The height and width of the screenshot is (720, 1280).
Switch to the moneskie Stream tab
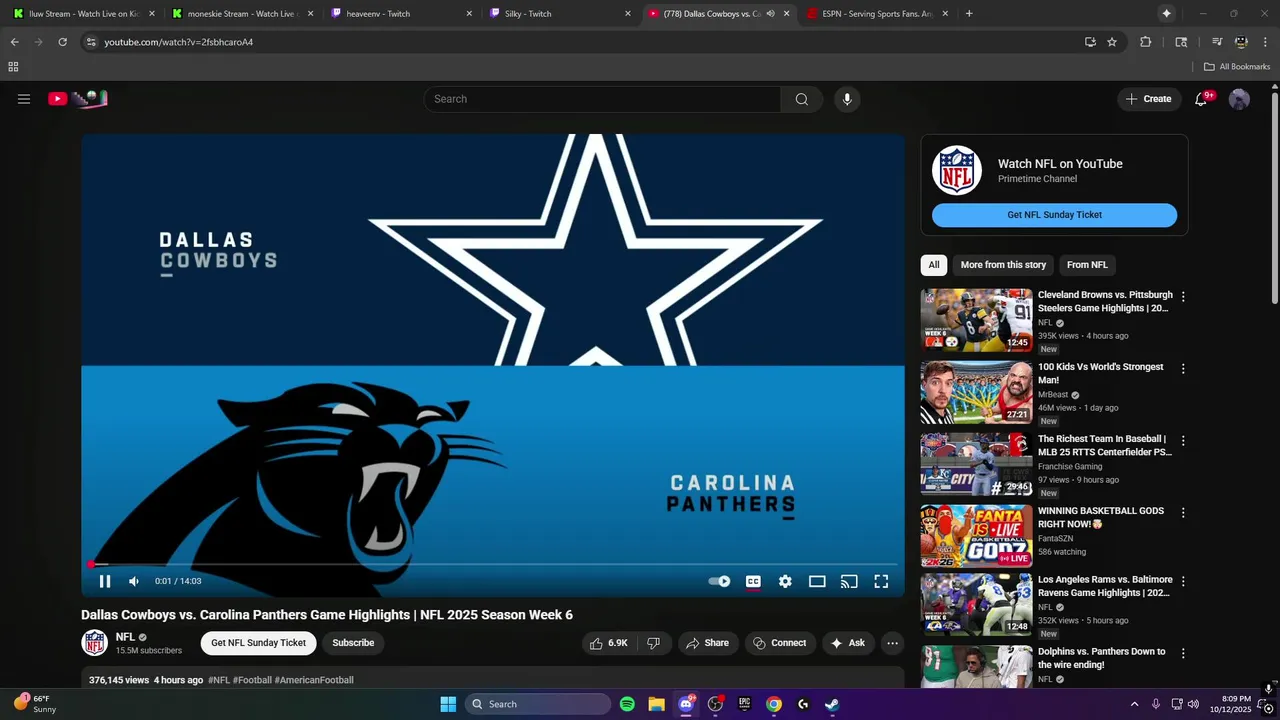point(242,14)
